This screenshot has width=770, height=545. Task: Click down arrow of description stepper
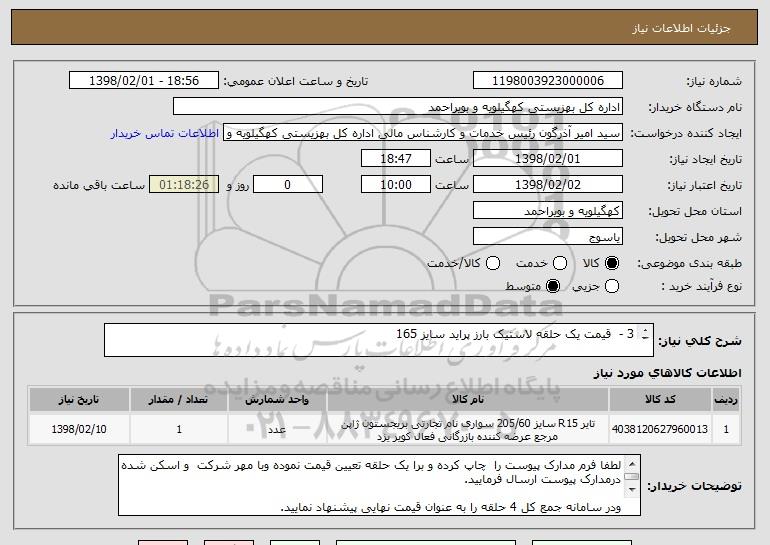[x=645, y=337]
